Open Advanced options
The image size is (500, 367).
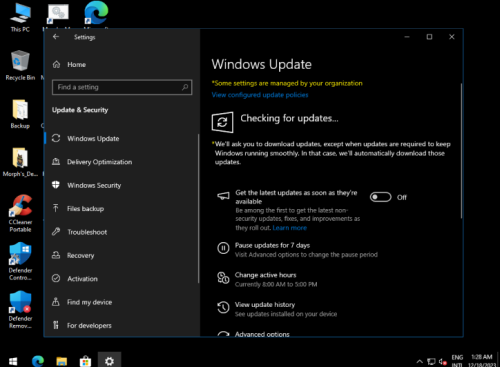tap(262, 334)
